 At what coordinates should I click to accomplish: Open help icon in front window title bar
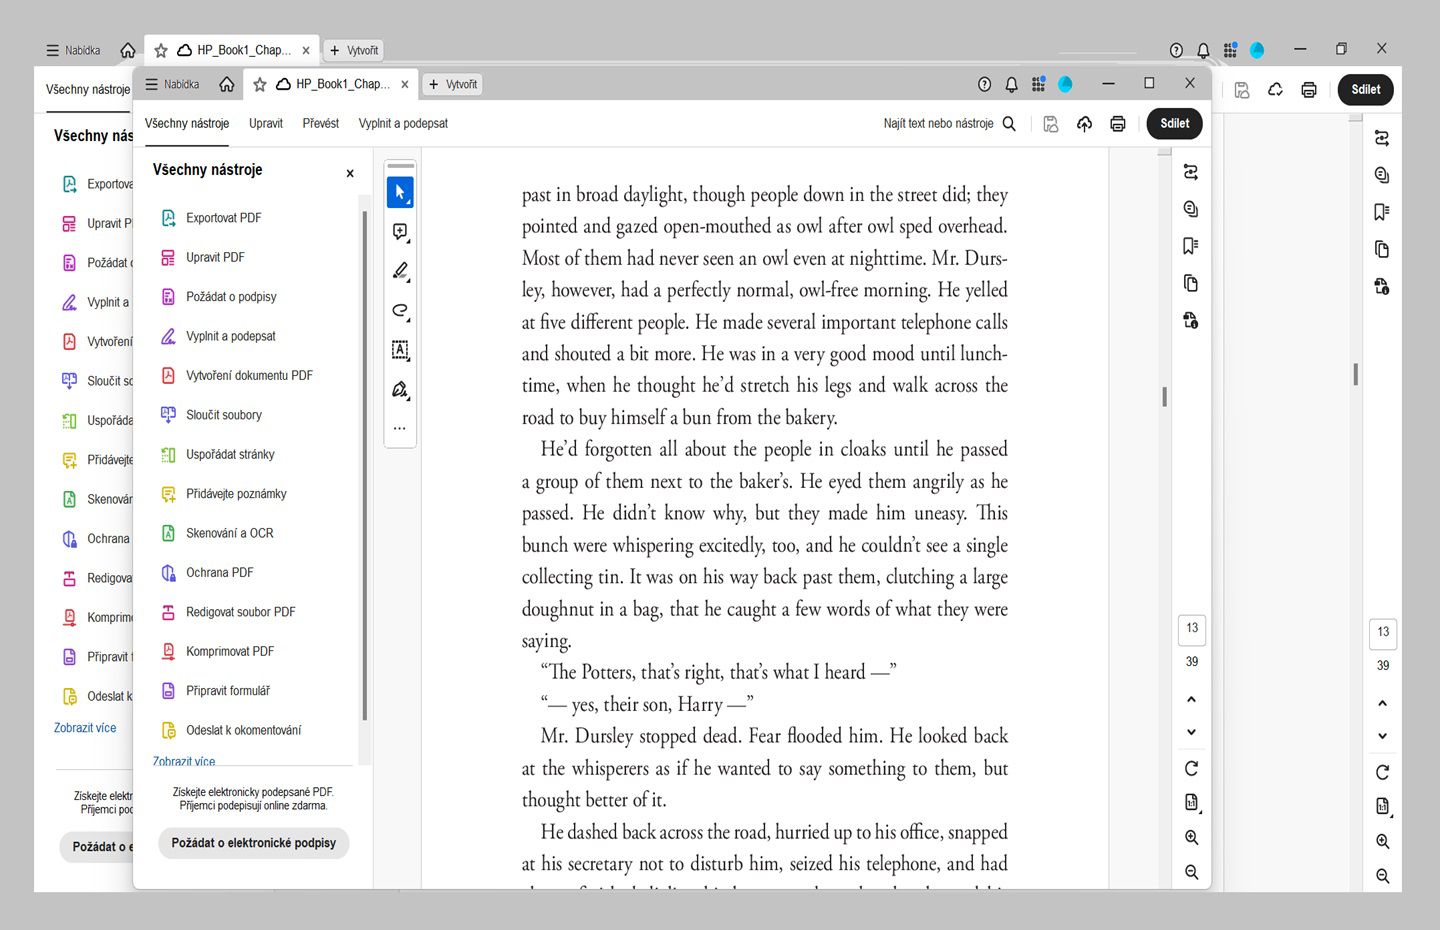tap(984, 84)
